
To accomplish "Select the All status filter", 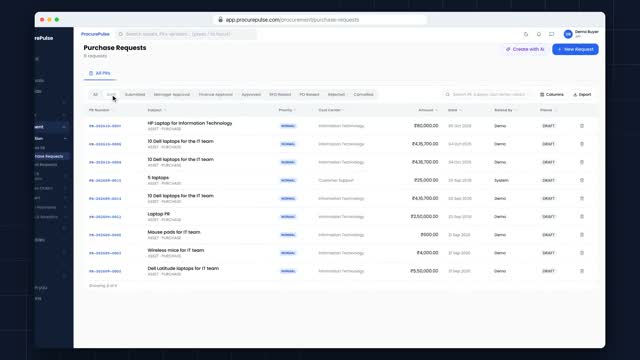I will coord(95,95).
